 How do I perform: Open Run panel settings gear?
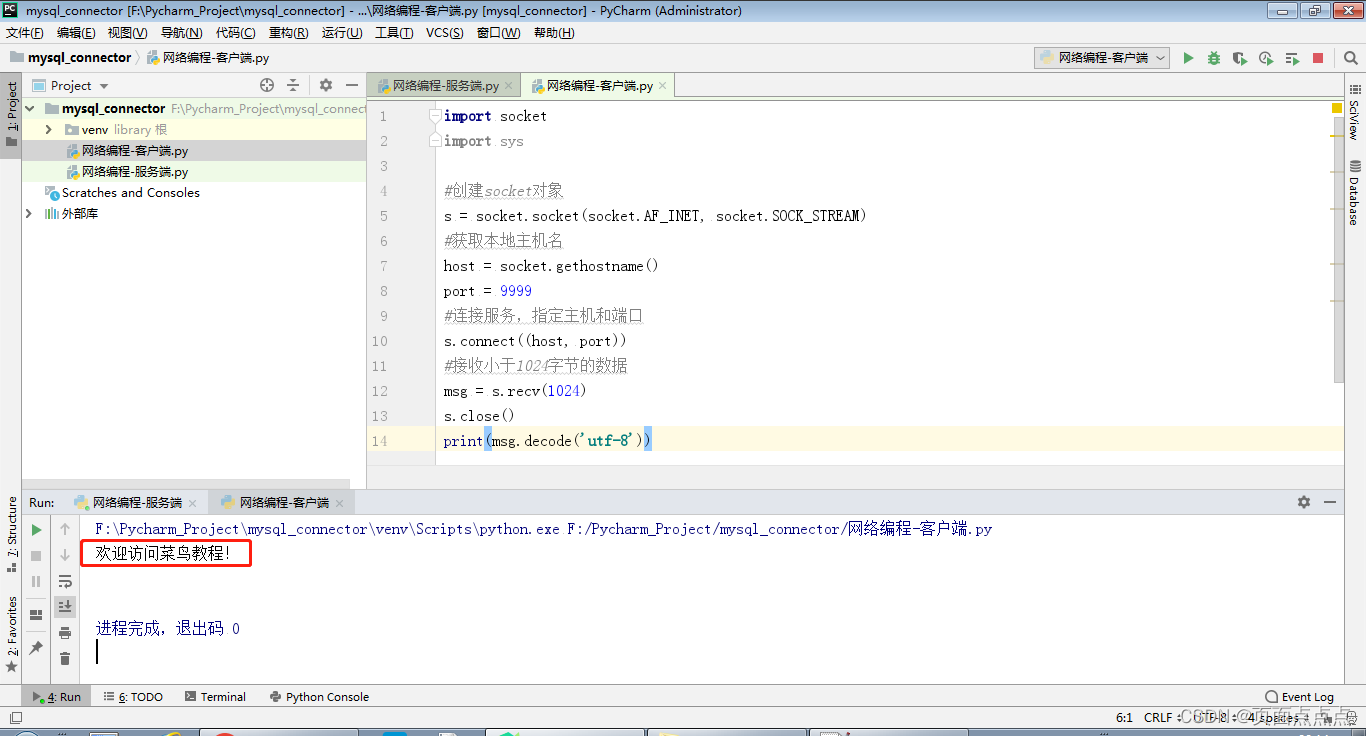pyautogui.click(x=1304, y=502)
